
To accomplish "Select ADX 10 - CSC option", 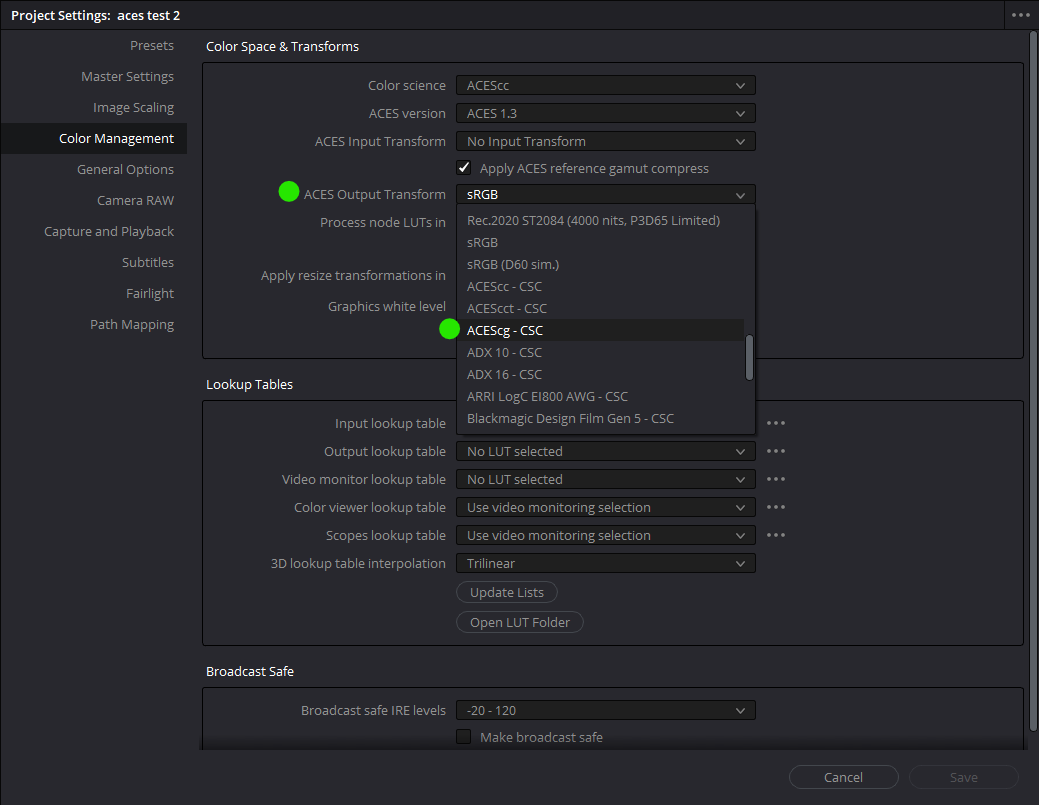I will [x=600, y=352].
